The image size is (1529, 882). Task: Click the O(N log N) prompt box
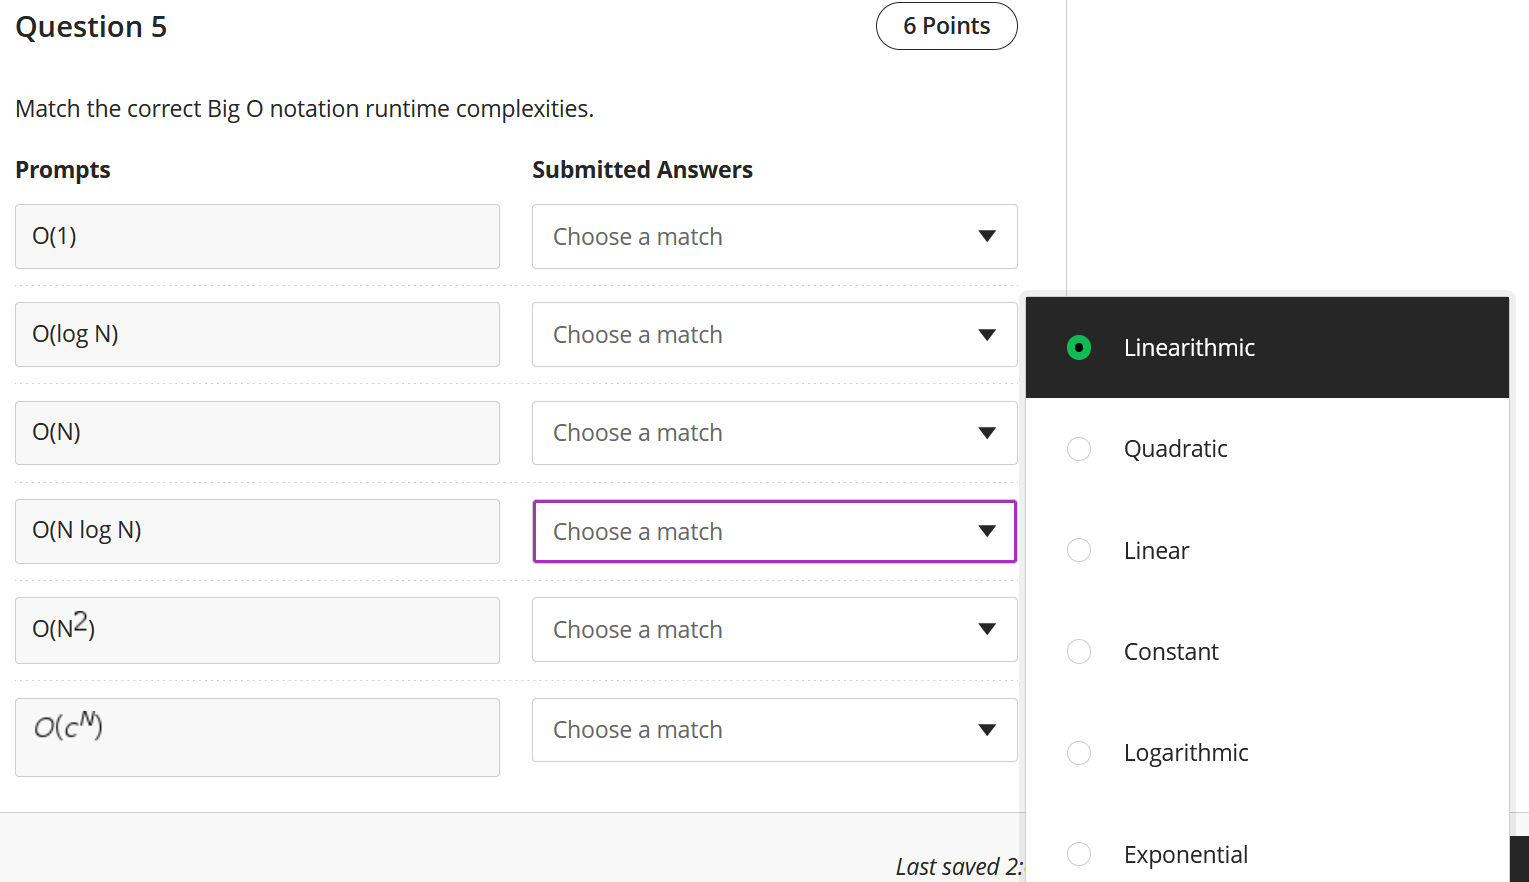click(257, 531)
